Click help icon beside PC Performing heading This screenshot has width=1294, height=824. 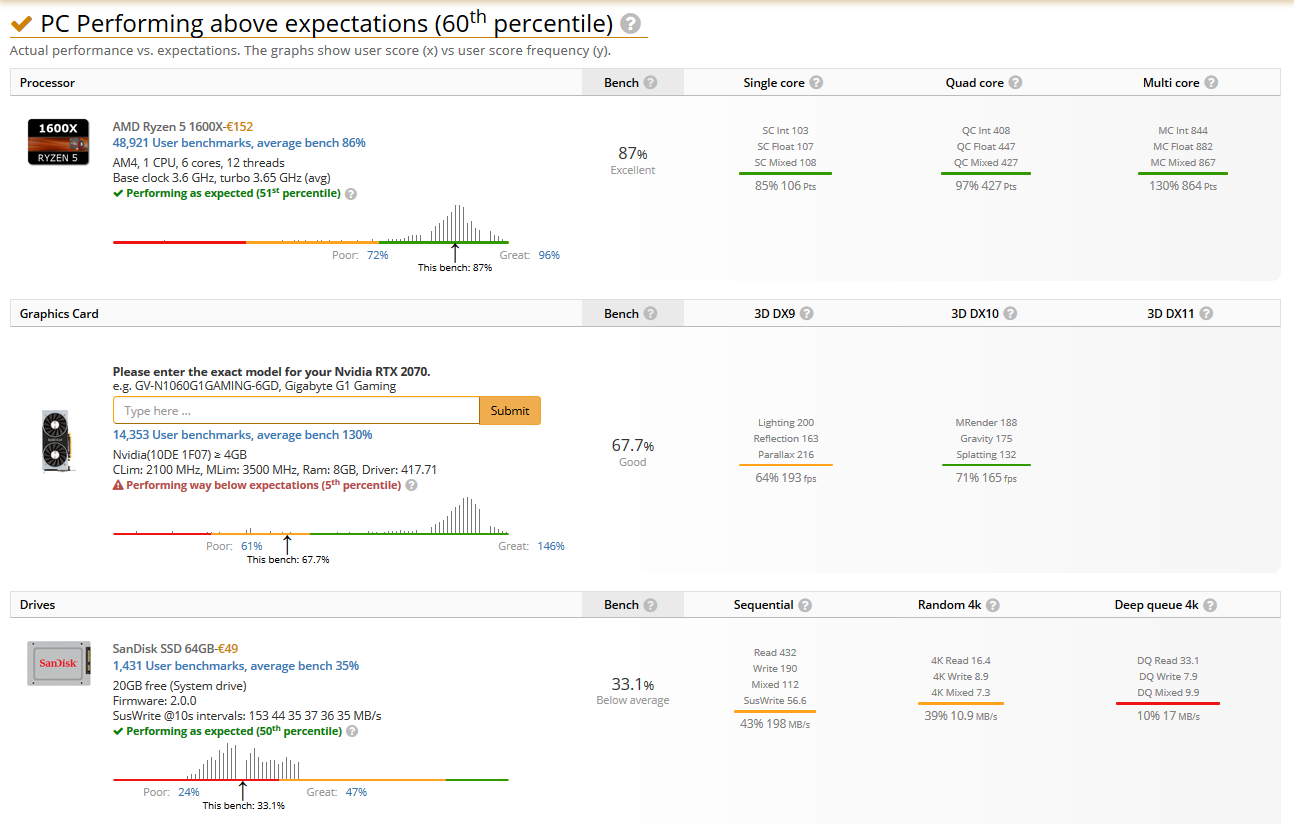point(631,25)
